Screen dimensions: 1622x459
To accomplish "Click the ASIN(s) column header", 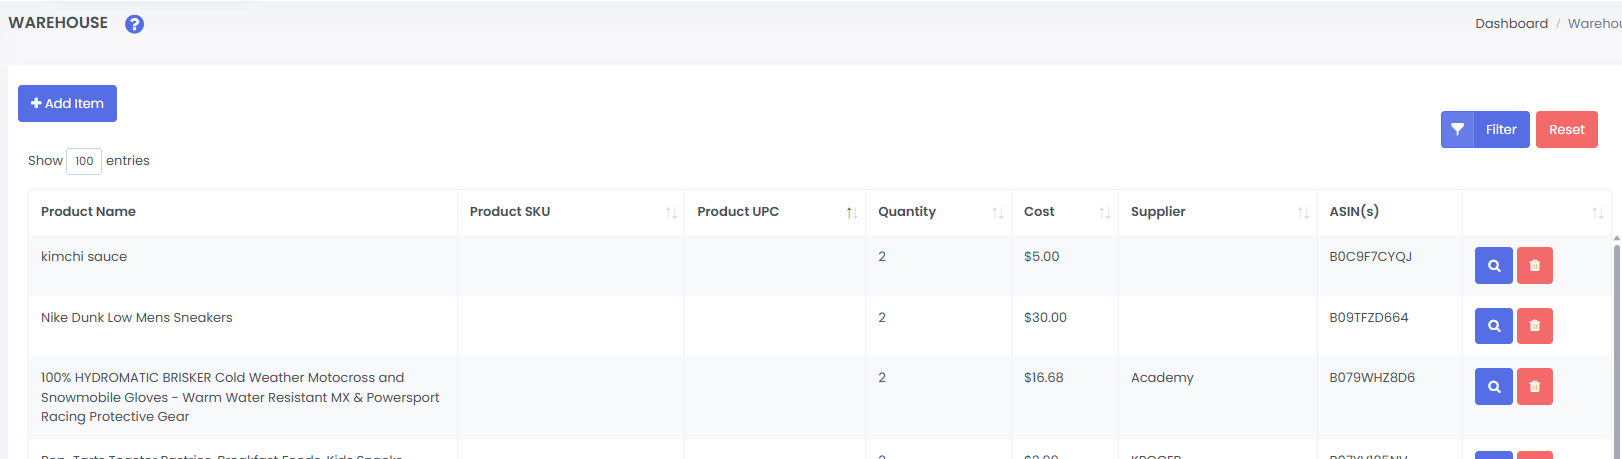I will [x=1389, y=212].
